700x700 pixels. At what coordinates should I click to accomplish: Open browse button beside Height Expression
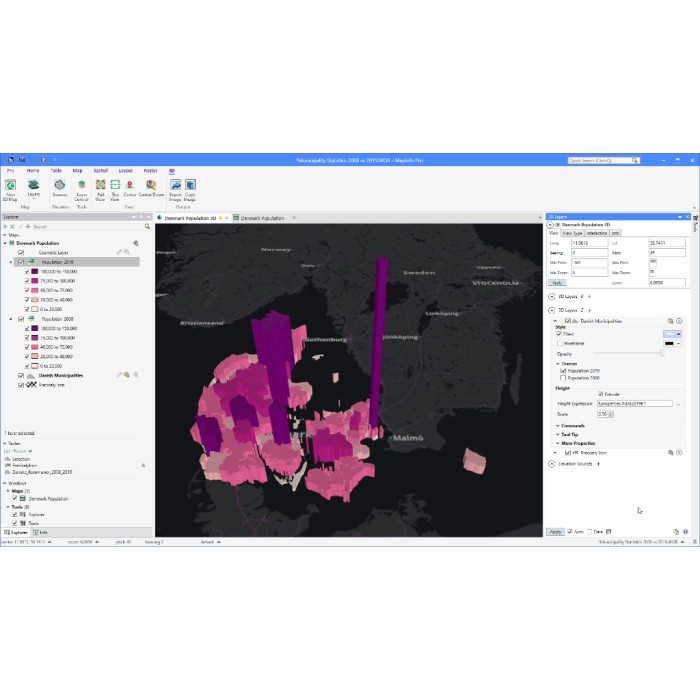678,404
